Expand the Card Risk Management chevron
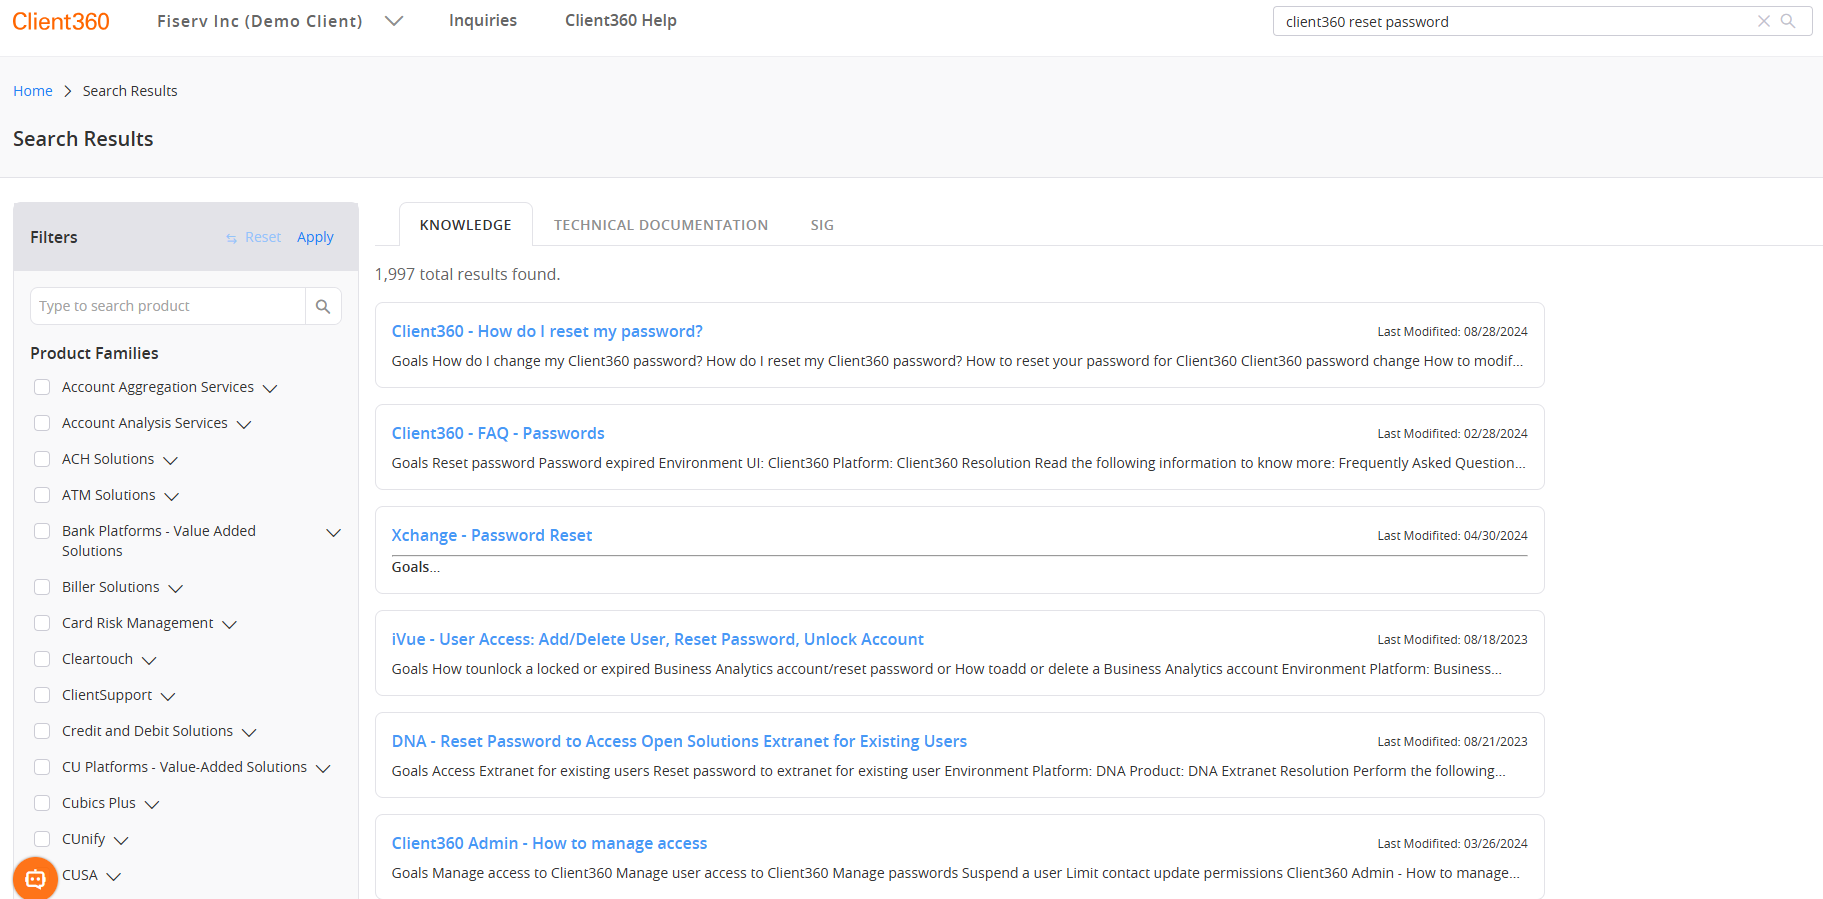This screenshot has height=899, width=1823. tap(229, 624)
